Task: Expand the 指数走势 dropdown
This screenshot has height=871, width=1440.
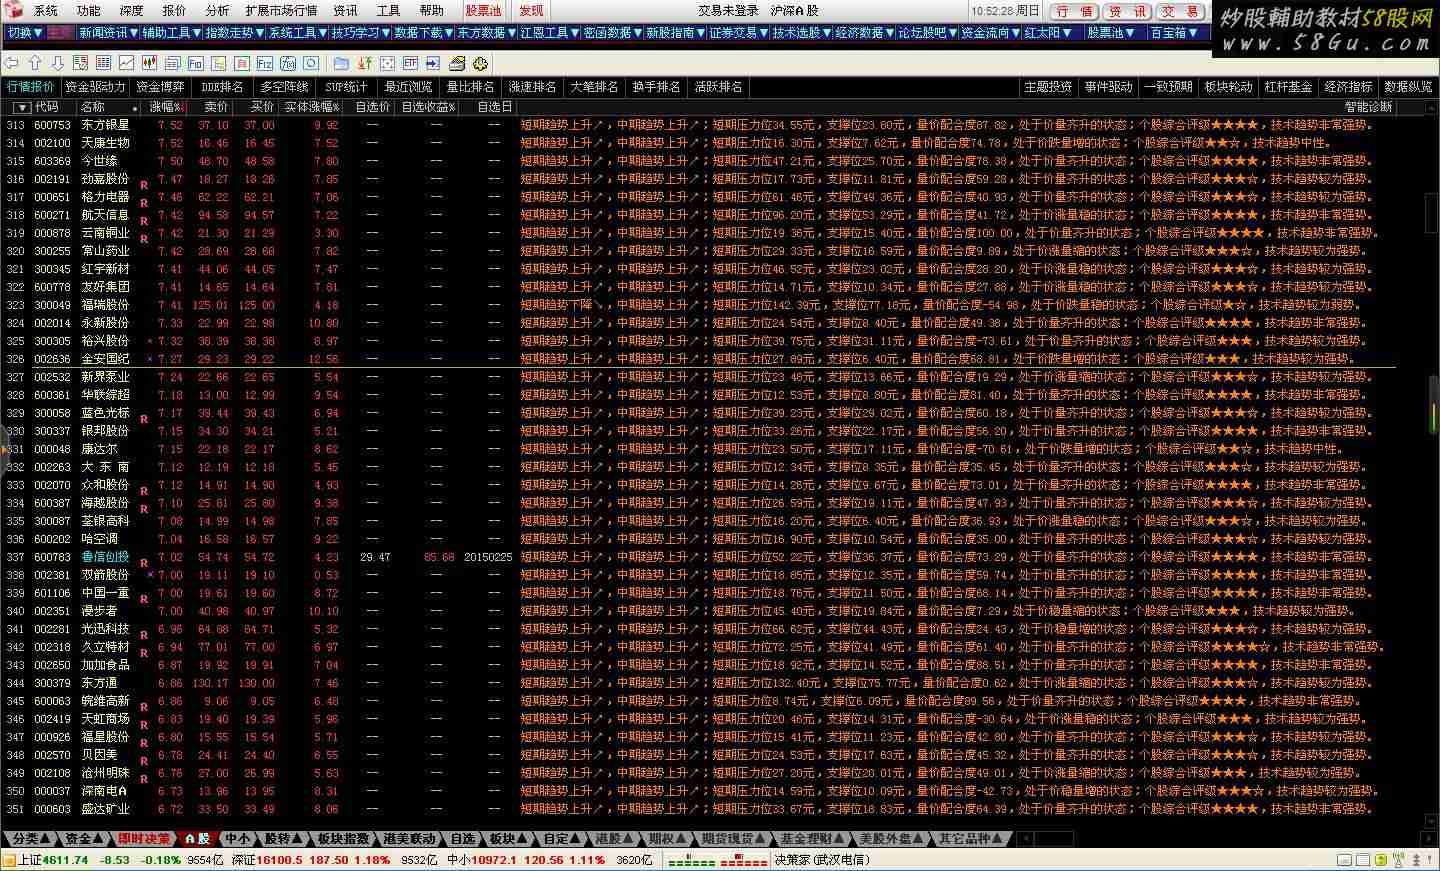Action: 234,33
